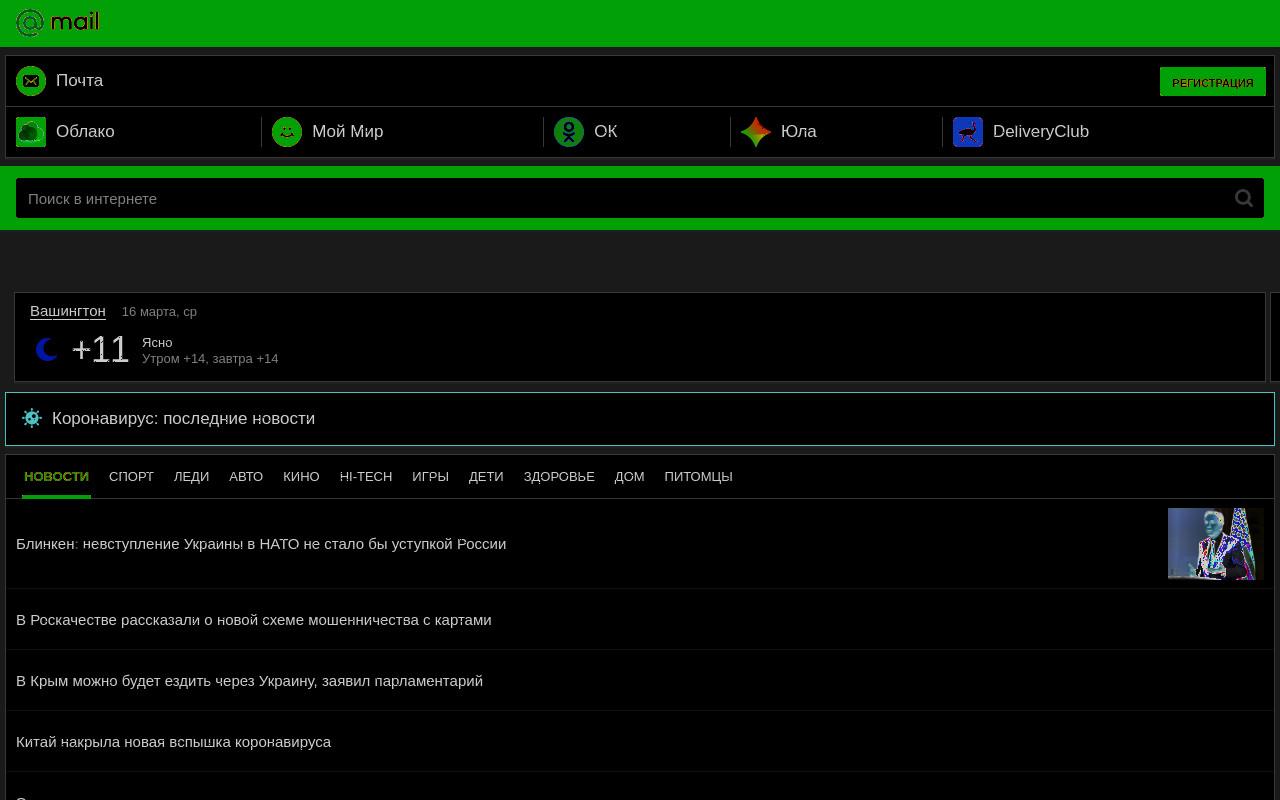
Task: Switch to the Кино tab
Action: [x=301, y=476]
